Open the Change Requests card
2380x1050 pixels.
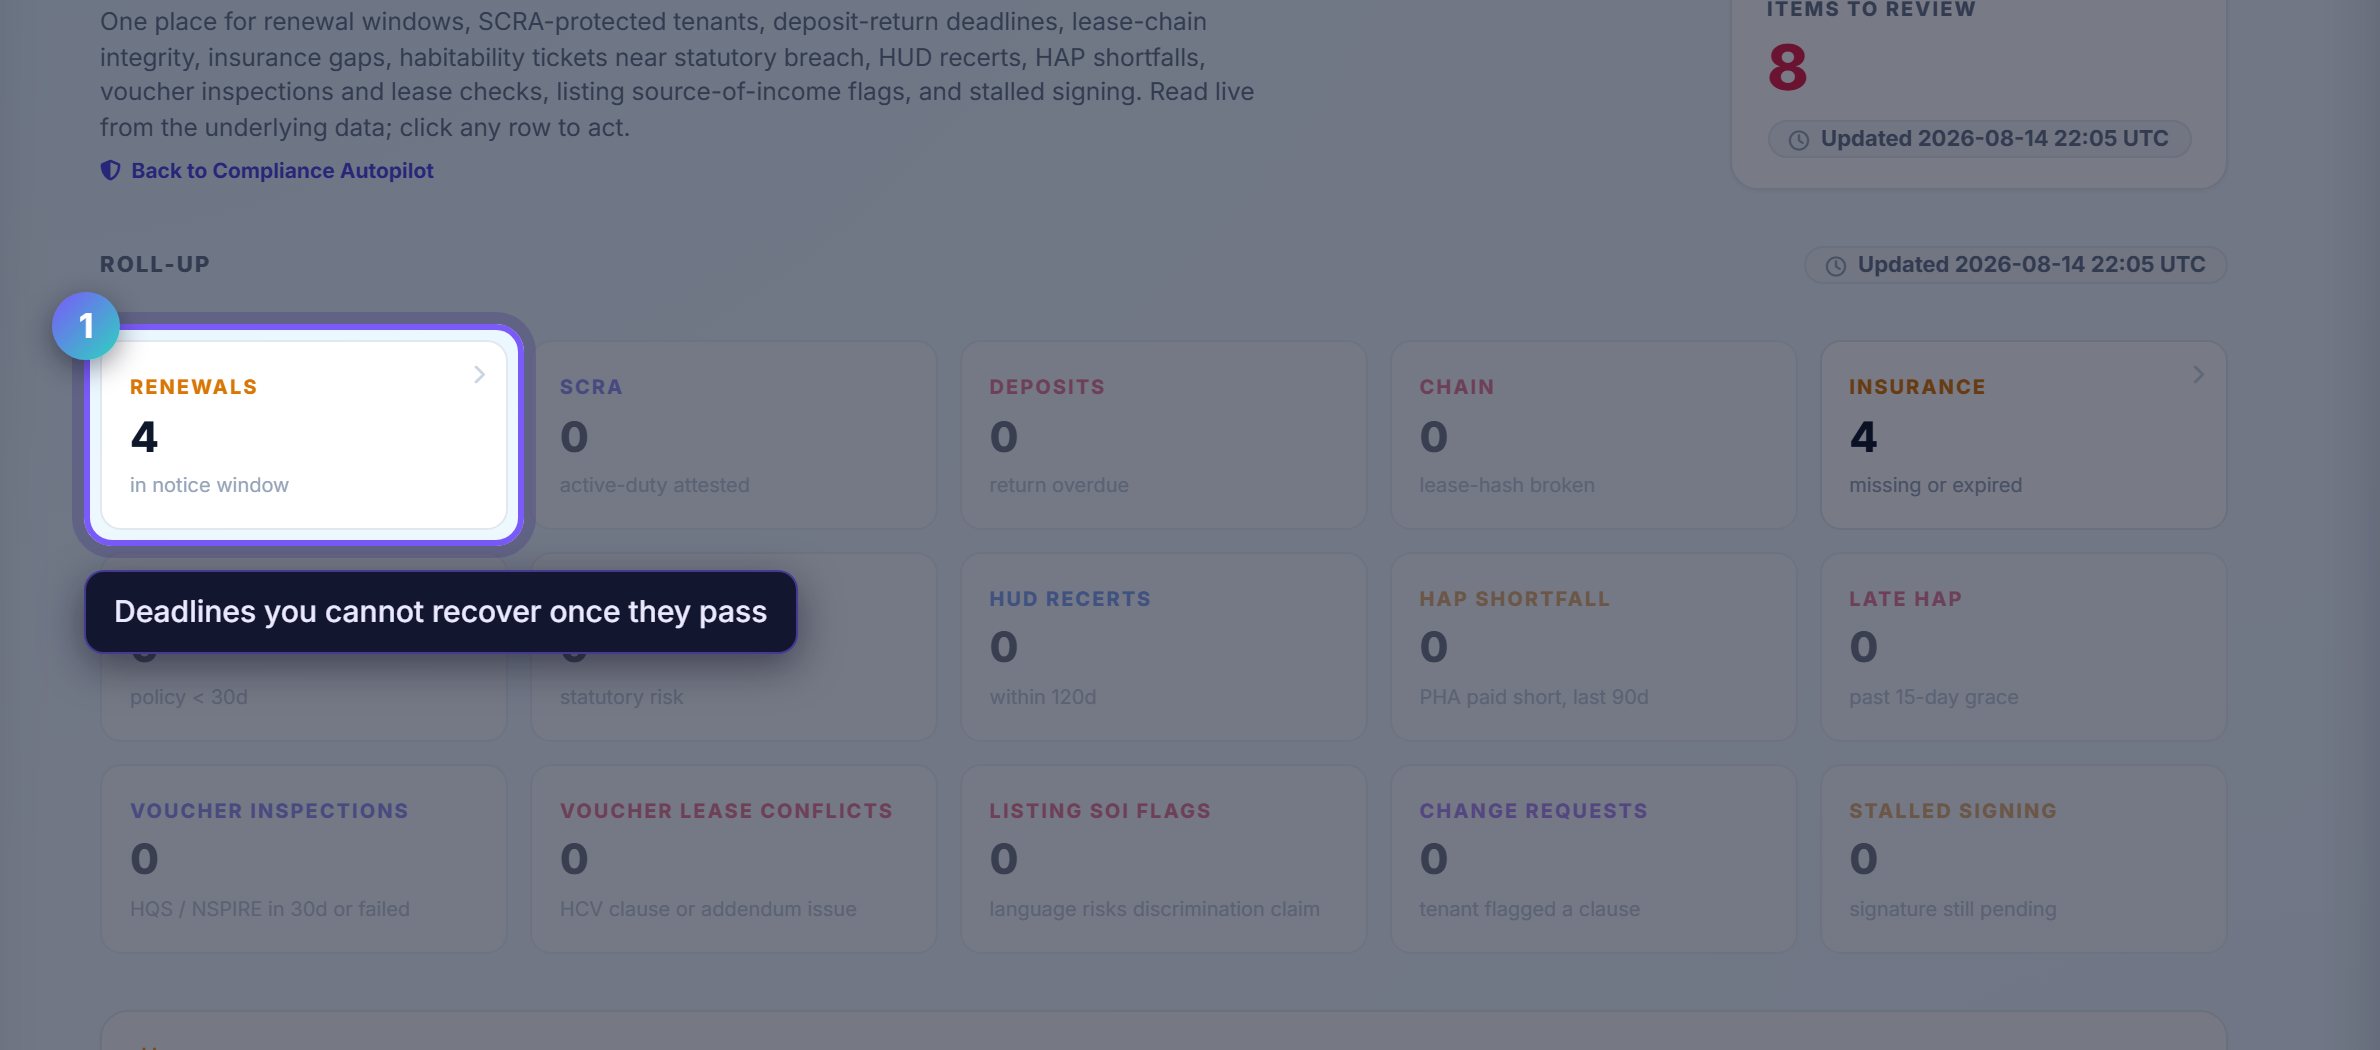click(1594, 859)
